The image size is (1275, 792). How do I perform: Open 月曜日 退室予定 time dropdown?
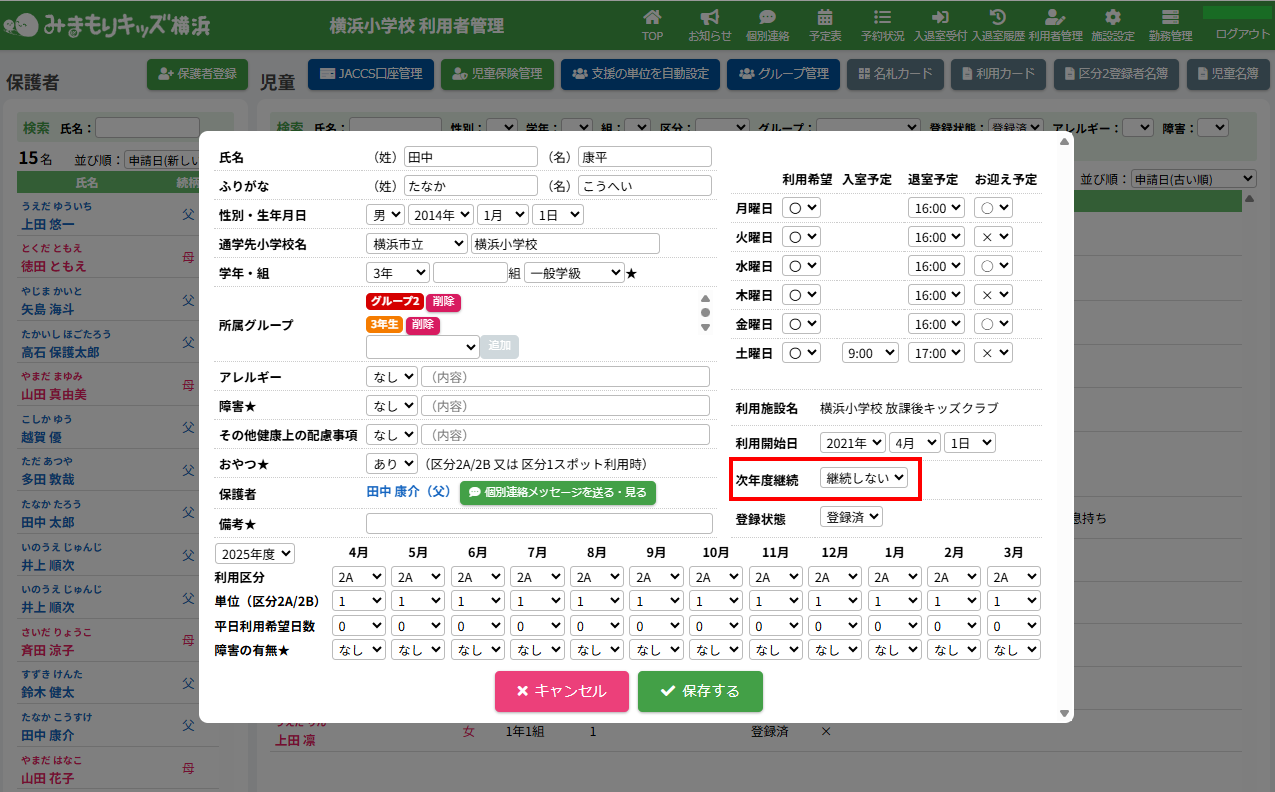(x=936, y=208)
